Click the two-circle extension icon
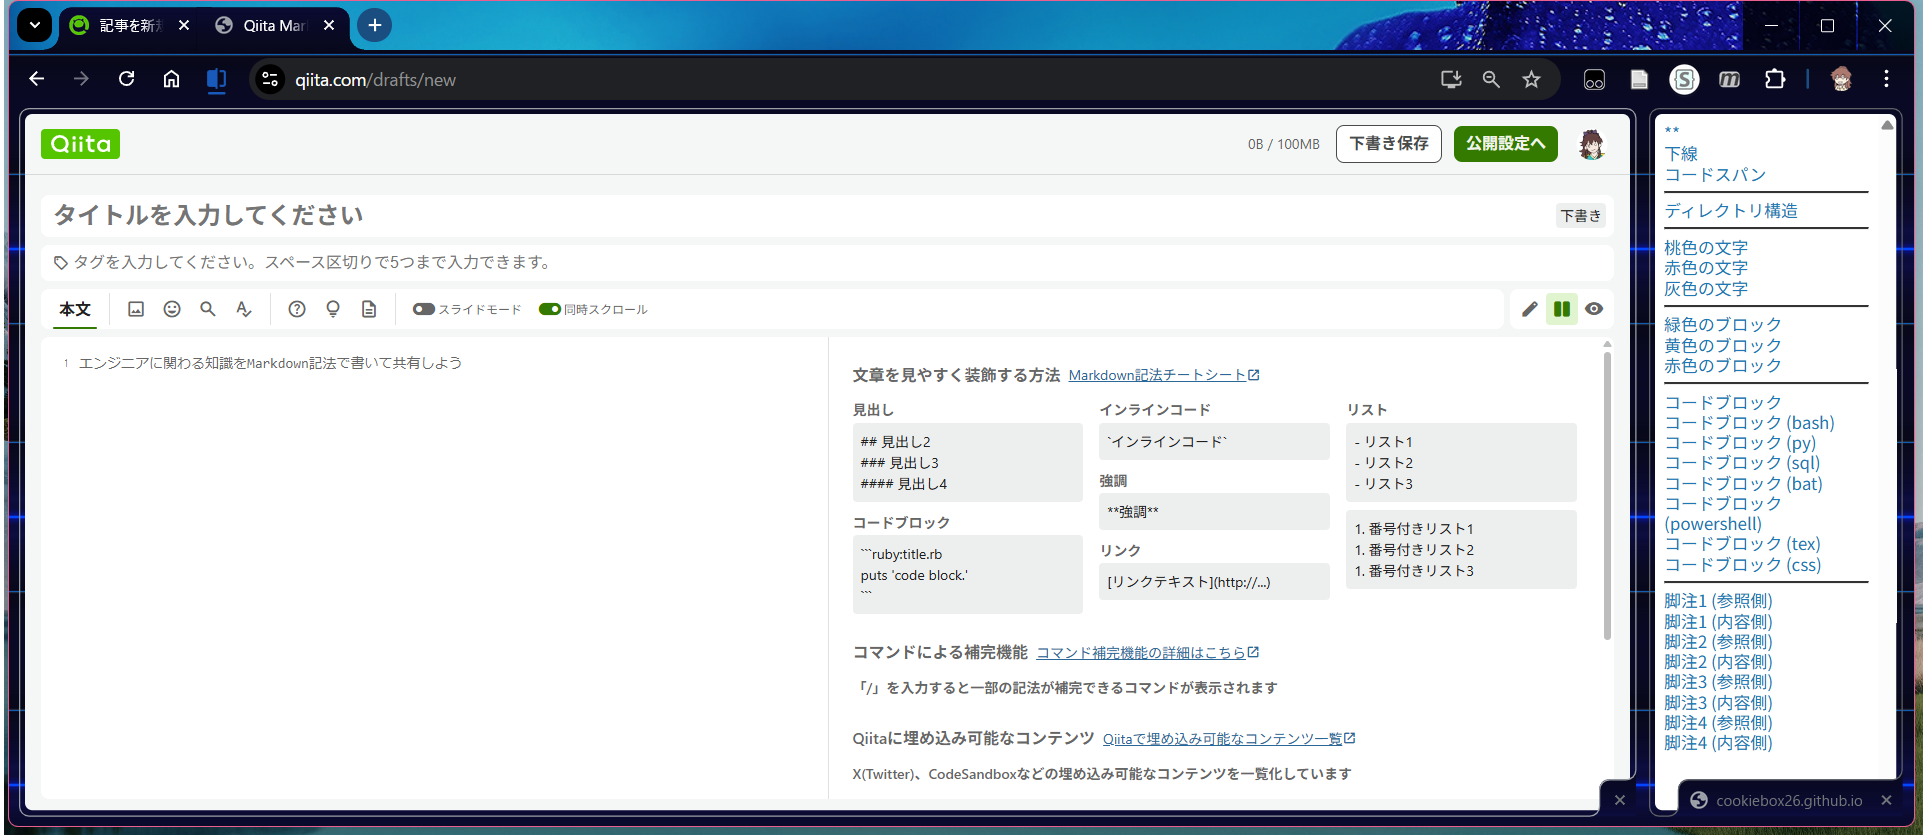 [x=1594, y=80]
